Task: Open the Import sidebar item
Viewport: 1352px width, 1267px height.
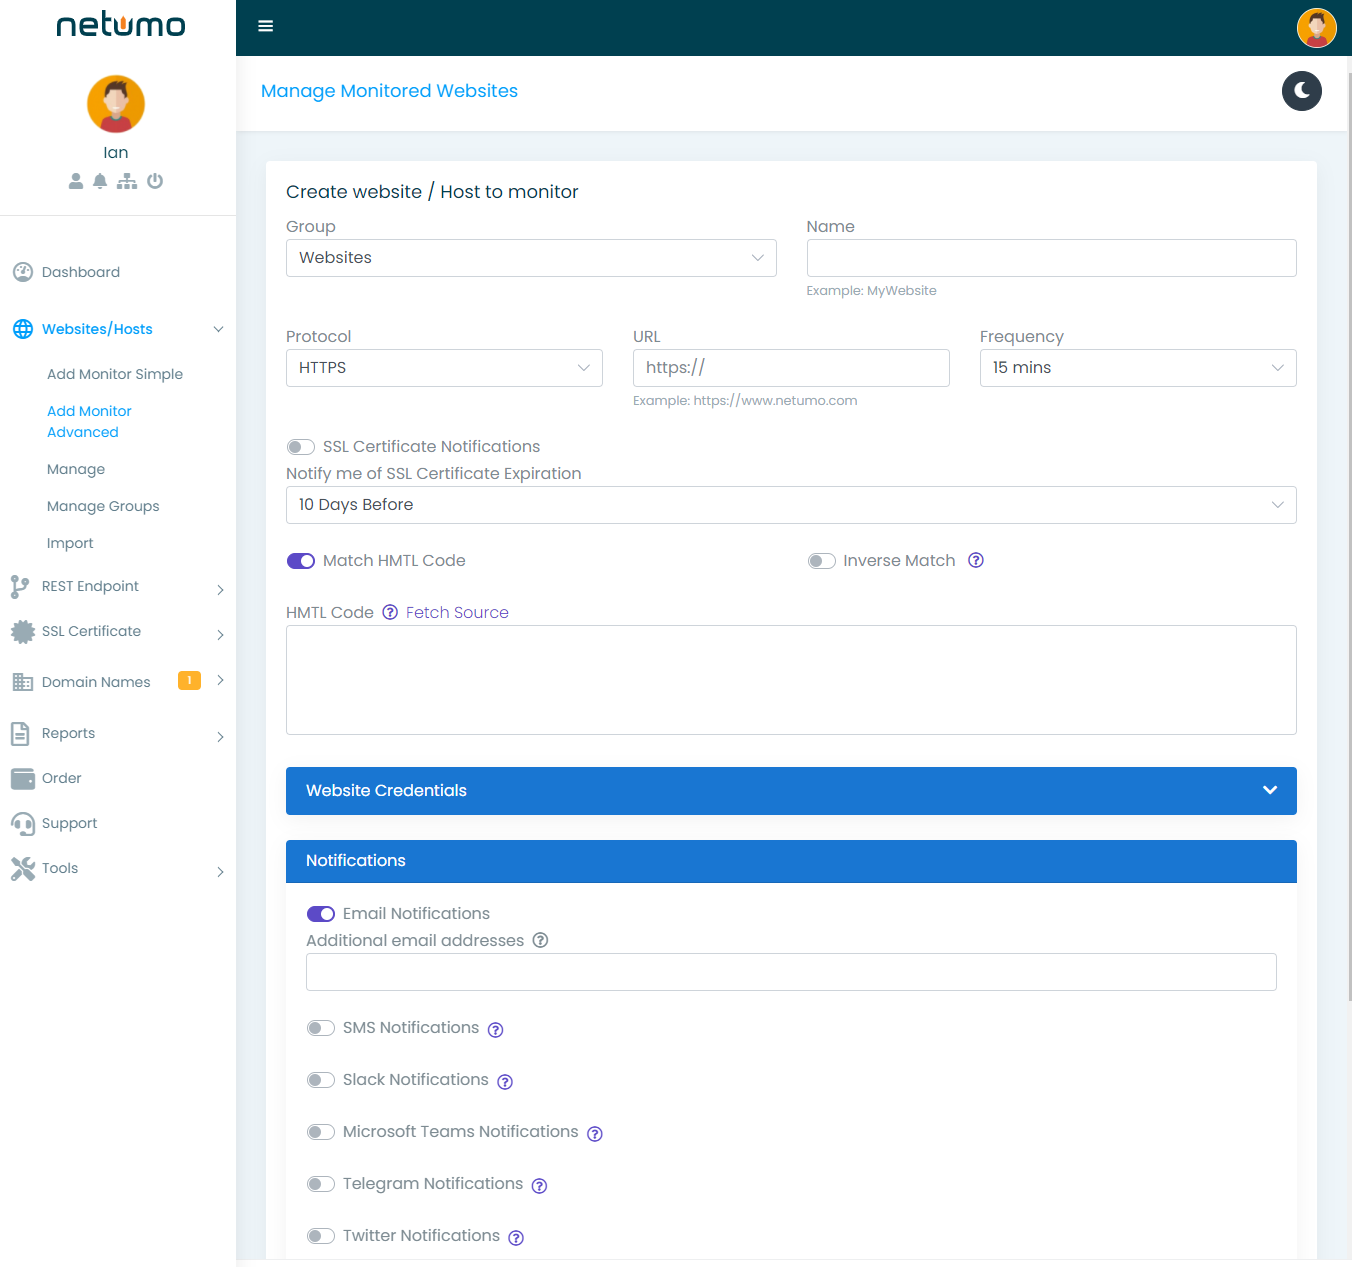Action: (70, 543)
